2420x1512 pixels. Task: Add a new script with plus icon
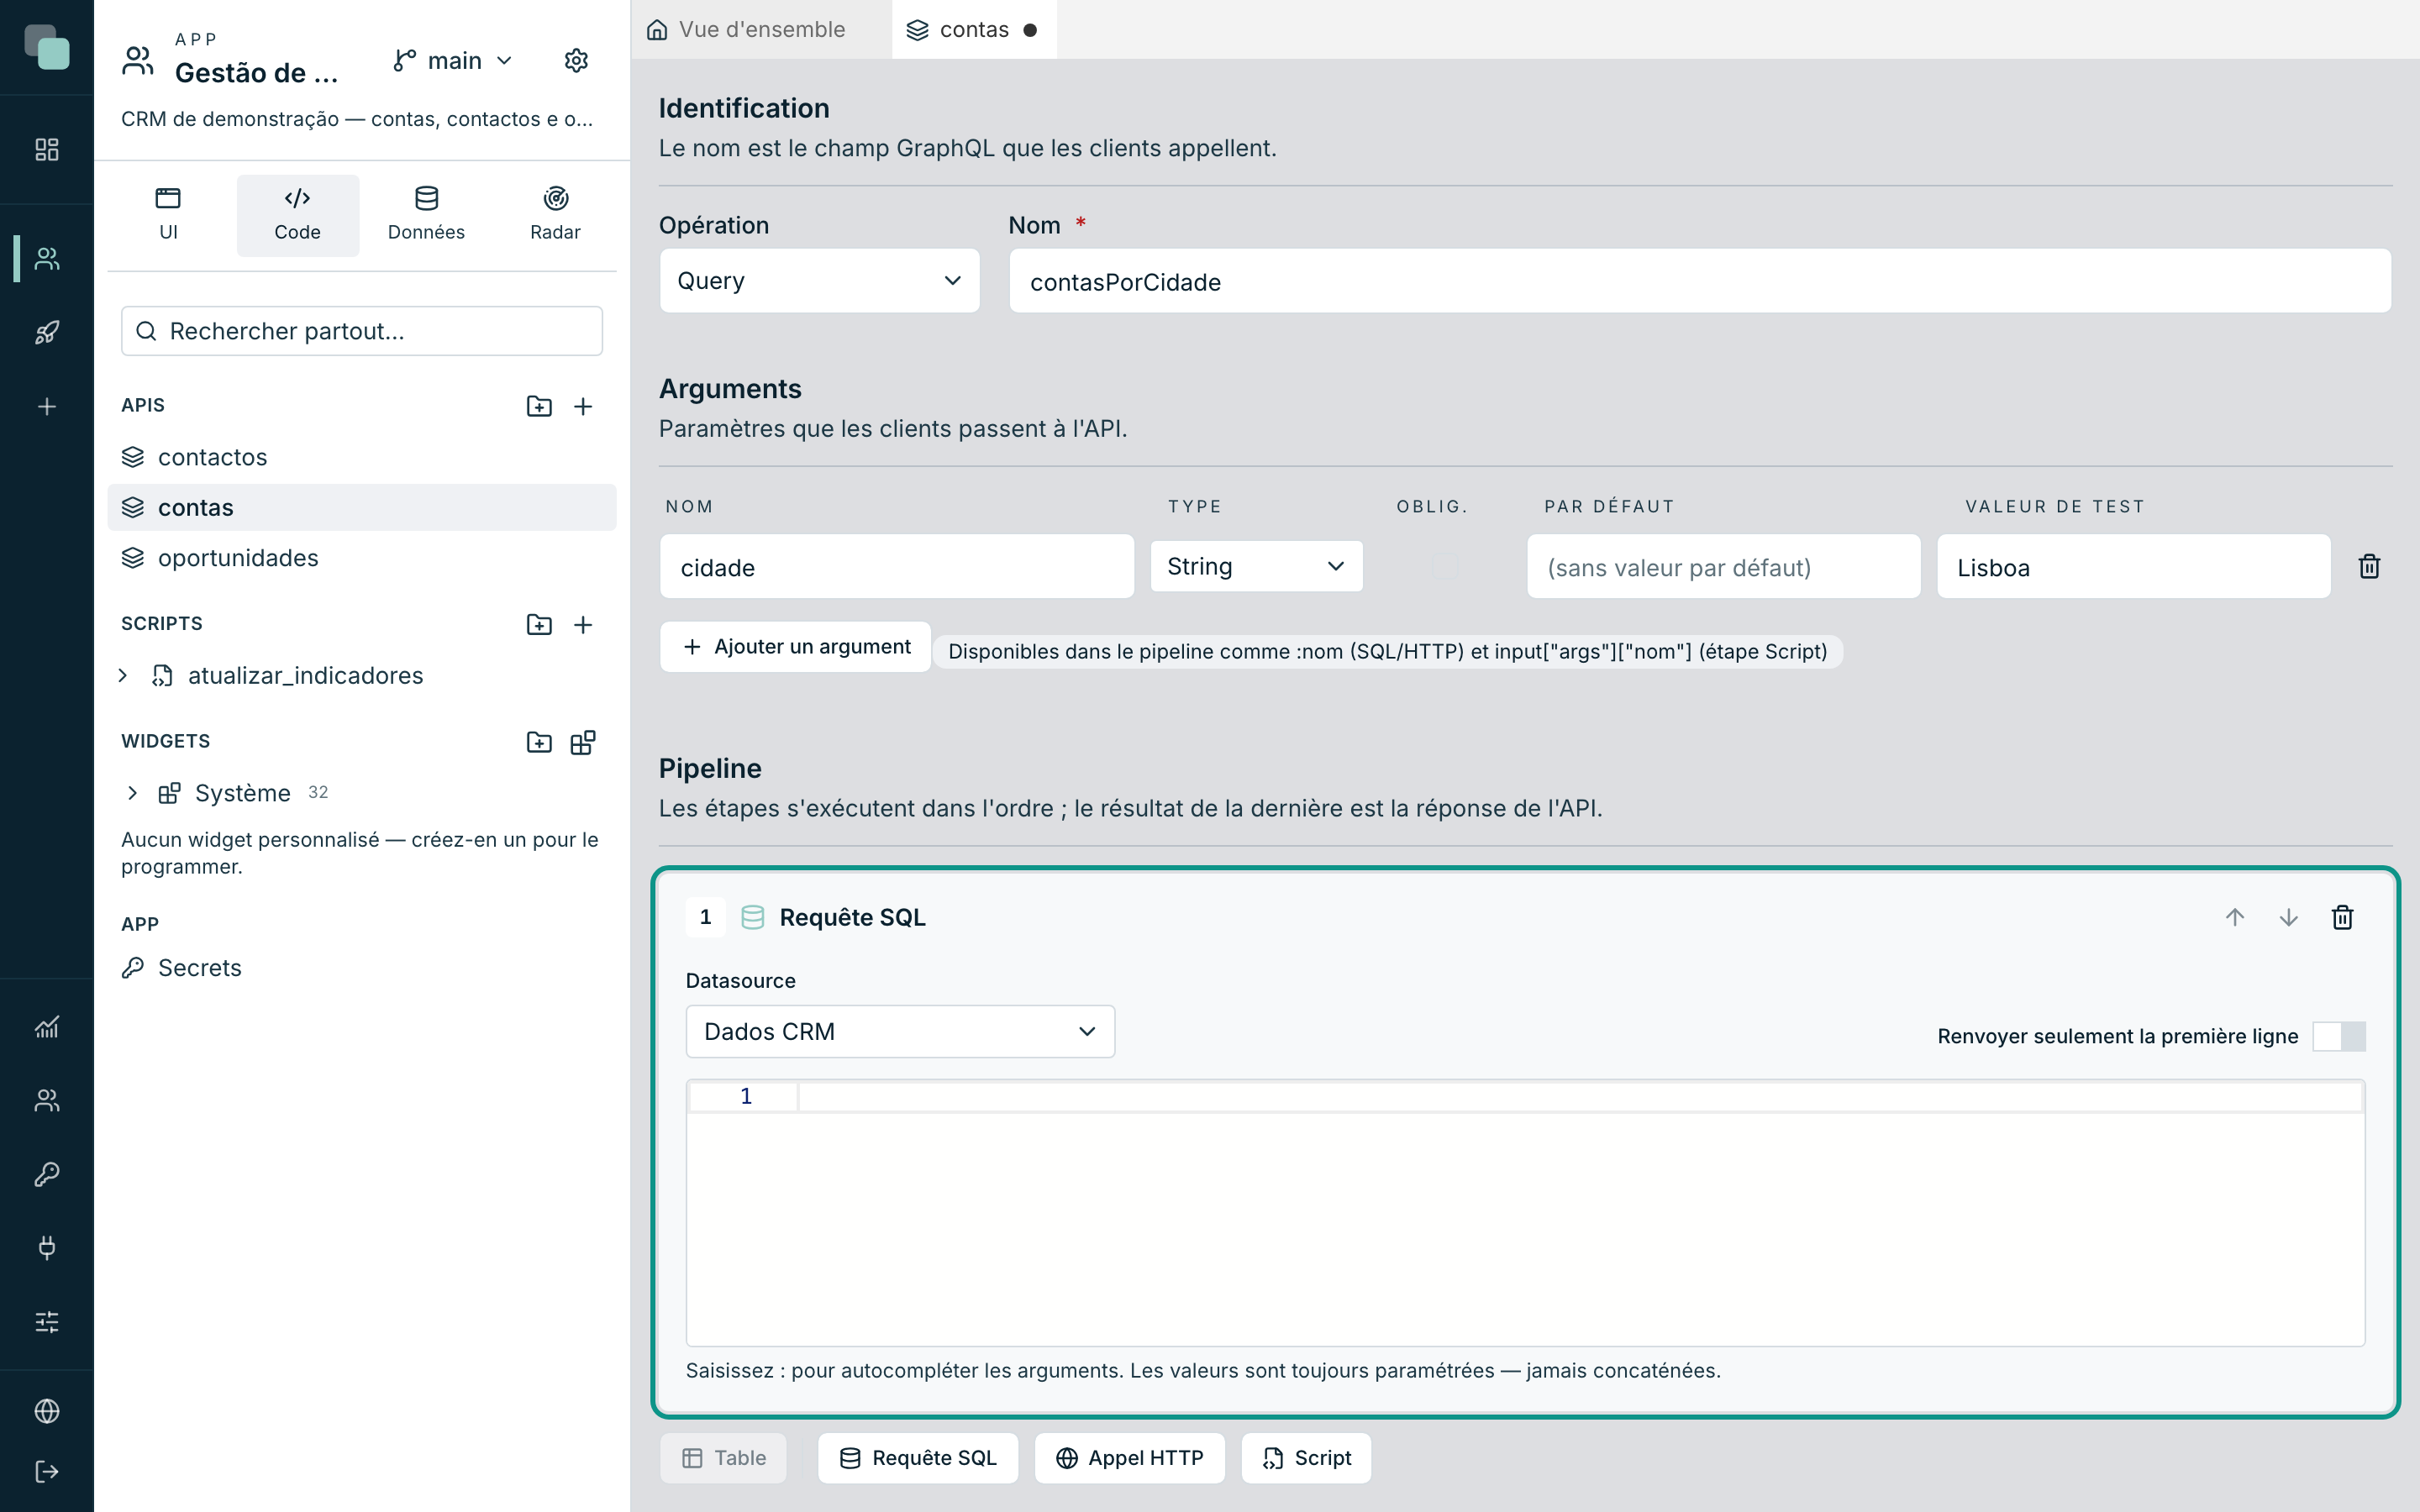583,625
